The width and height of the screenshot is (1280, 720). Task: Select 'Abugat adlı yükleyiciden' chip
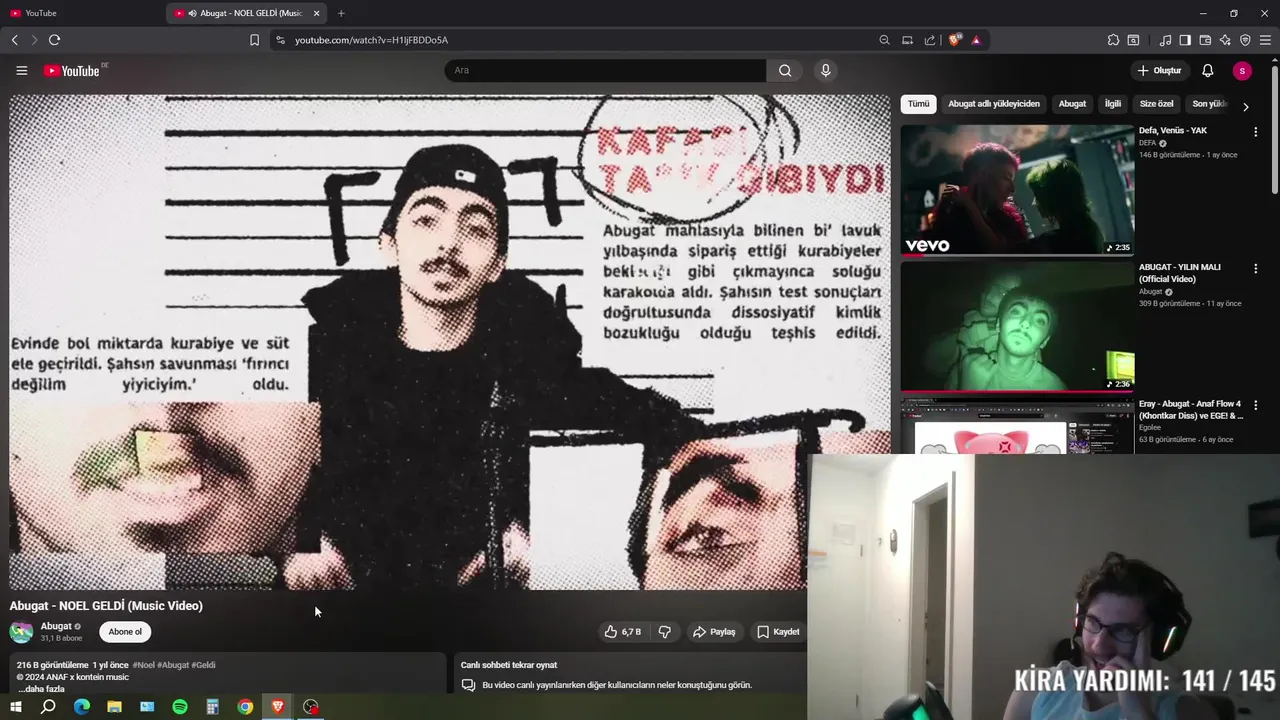click(x=994, y=104)
